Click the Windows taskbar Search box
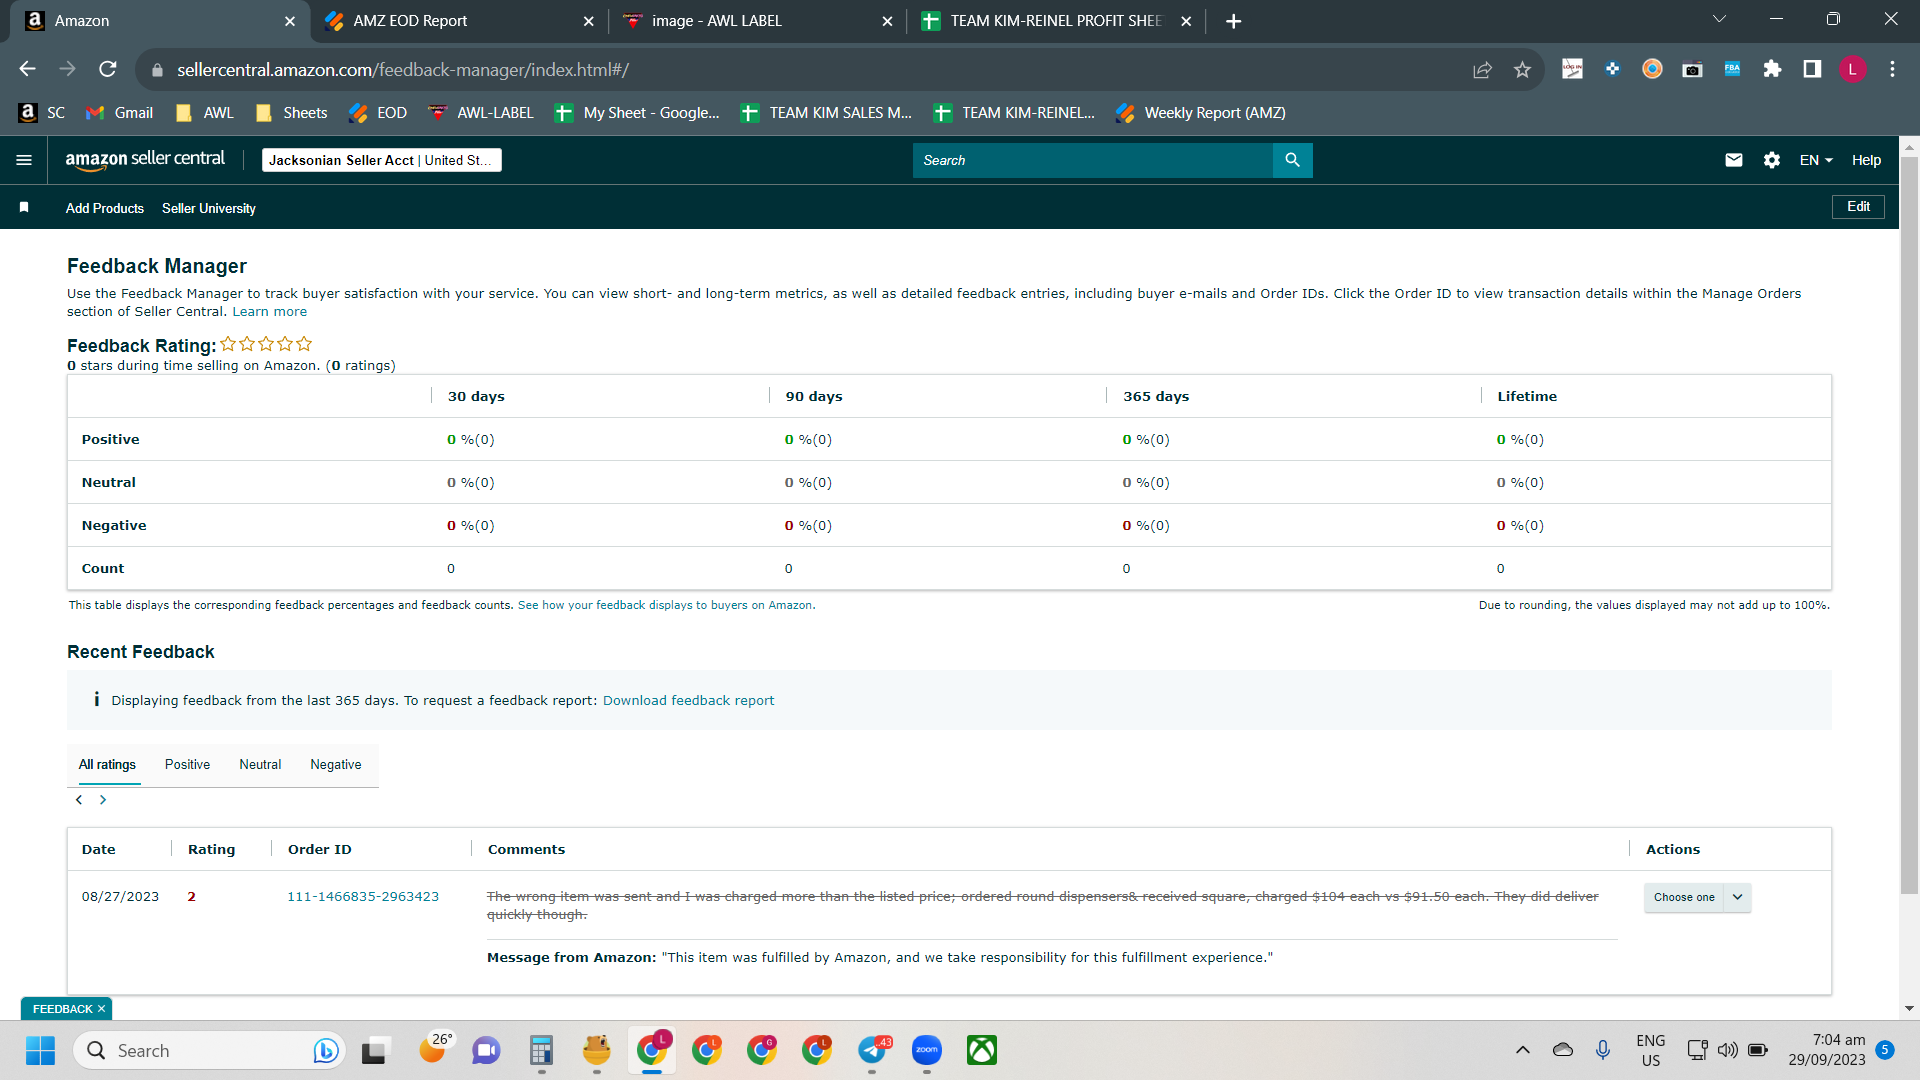This screenshot has width=1920, height=1080. pos(210,1050)
